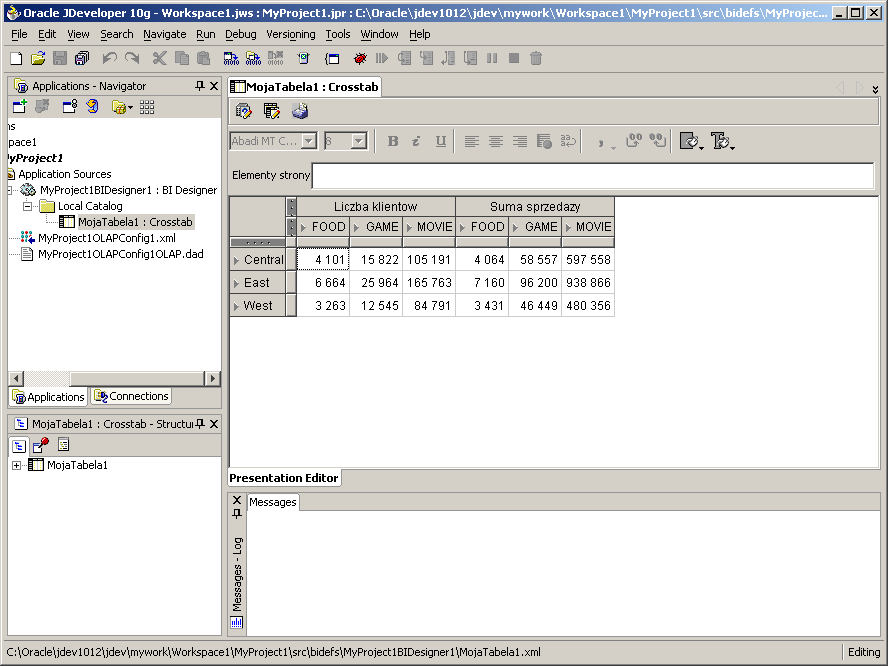This screenshot has width=888, height=666.
Task: Select MyProject1OLAPConfig1.xml in tree
Action: pyautogui.click(x=106, y=238)
